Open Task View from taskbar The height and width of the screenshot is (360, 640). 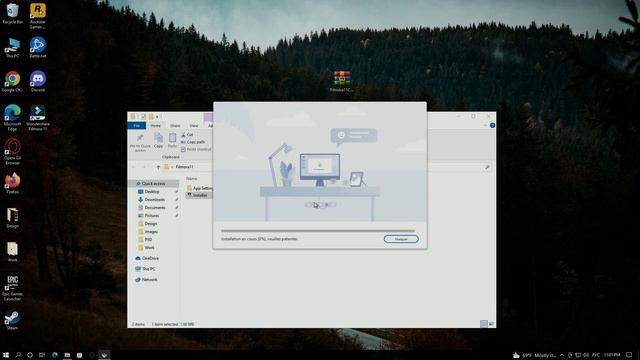[42, 355]
